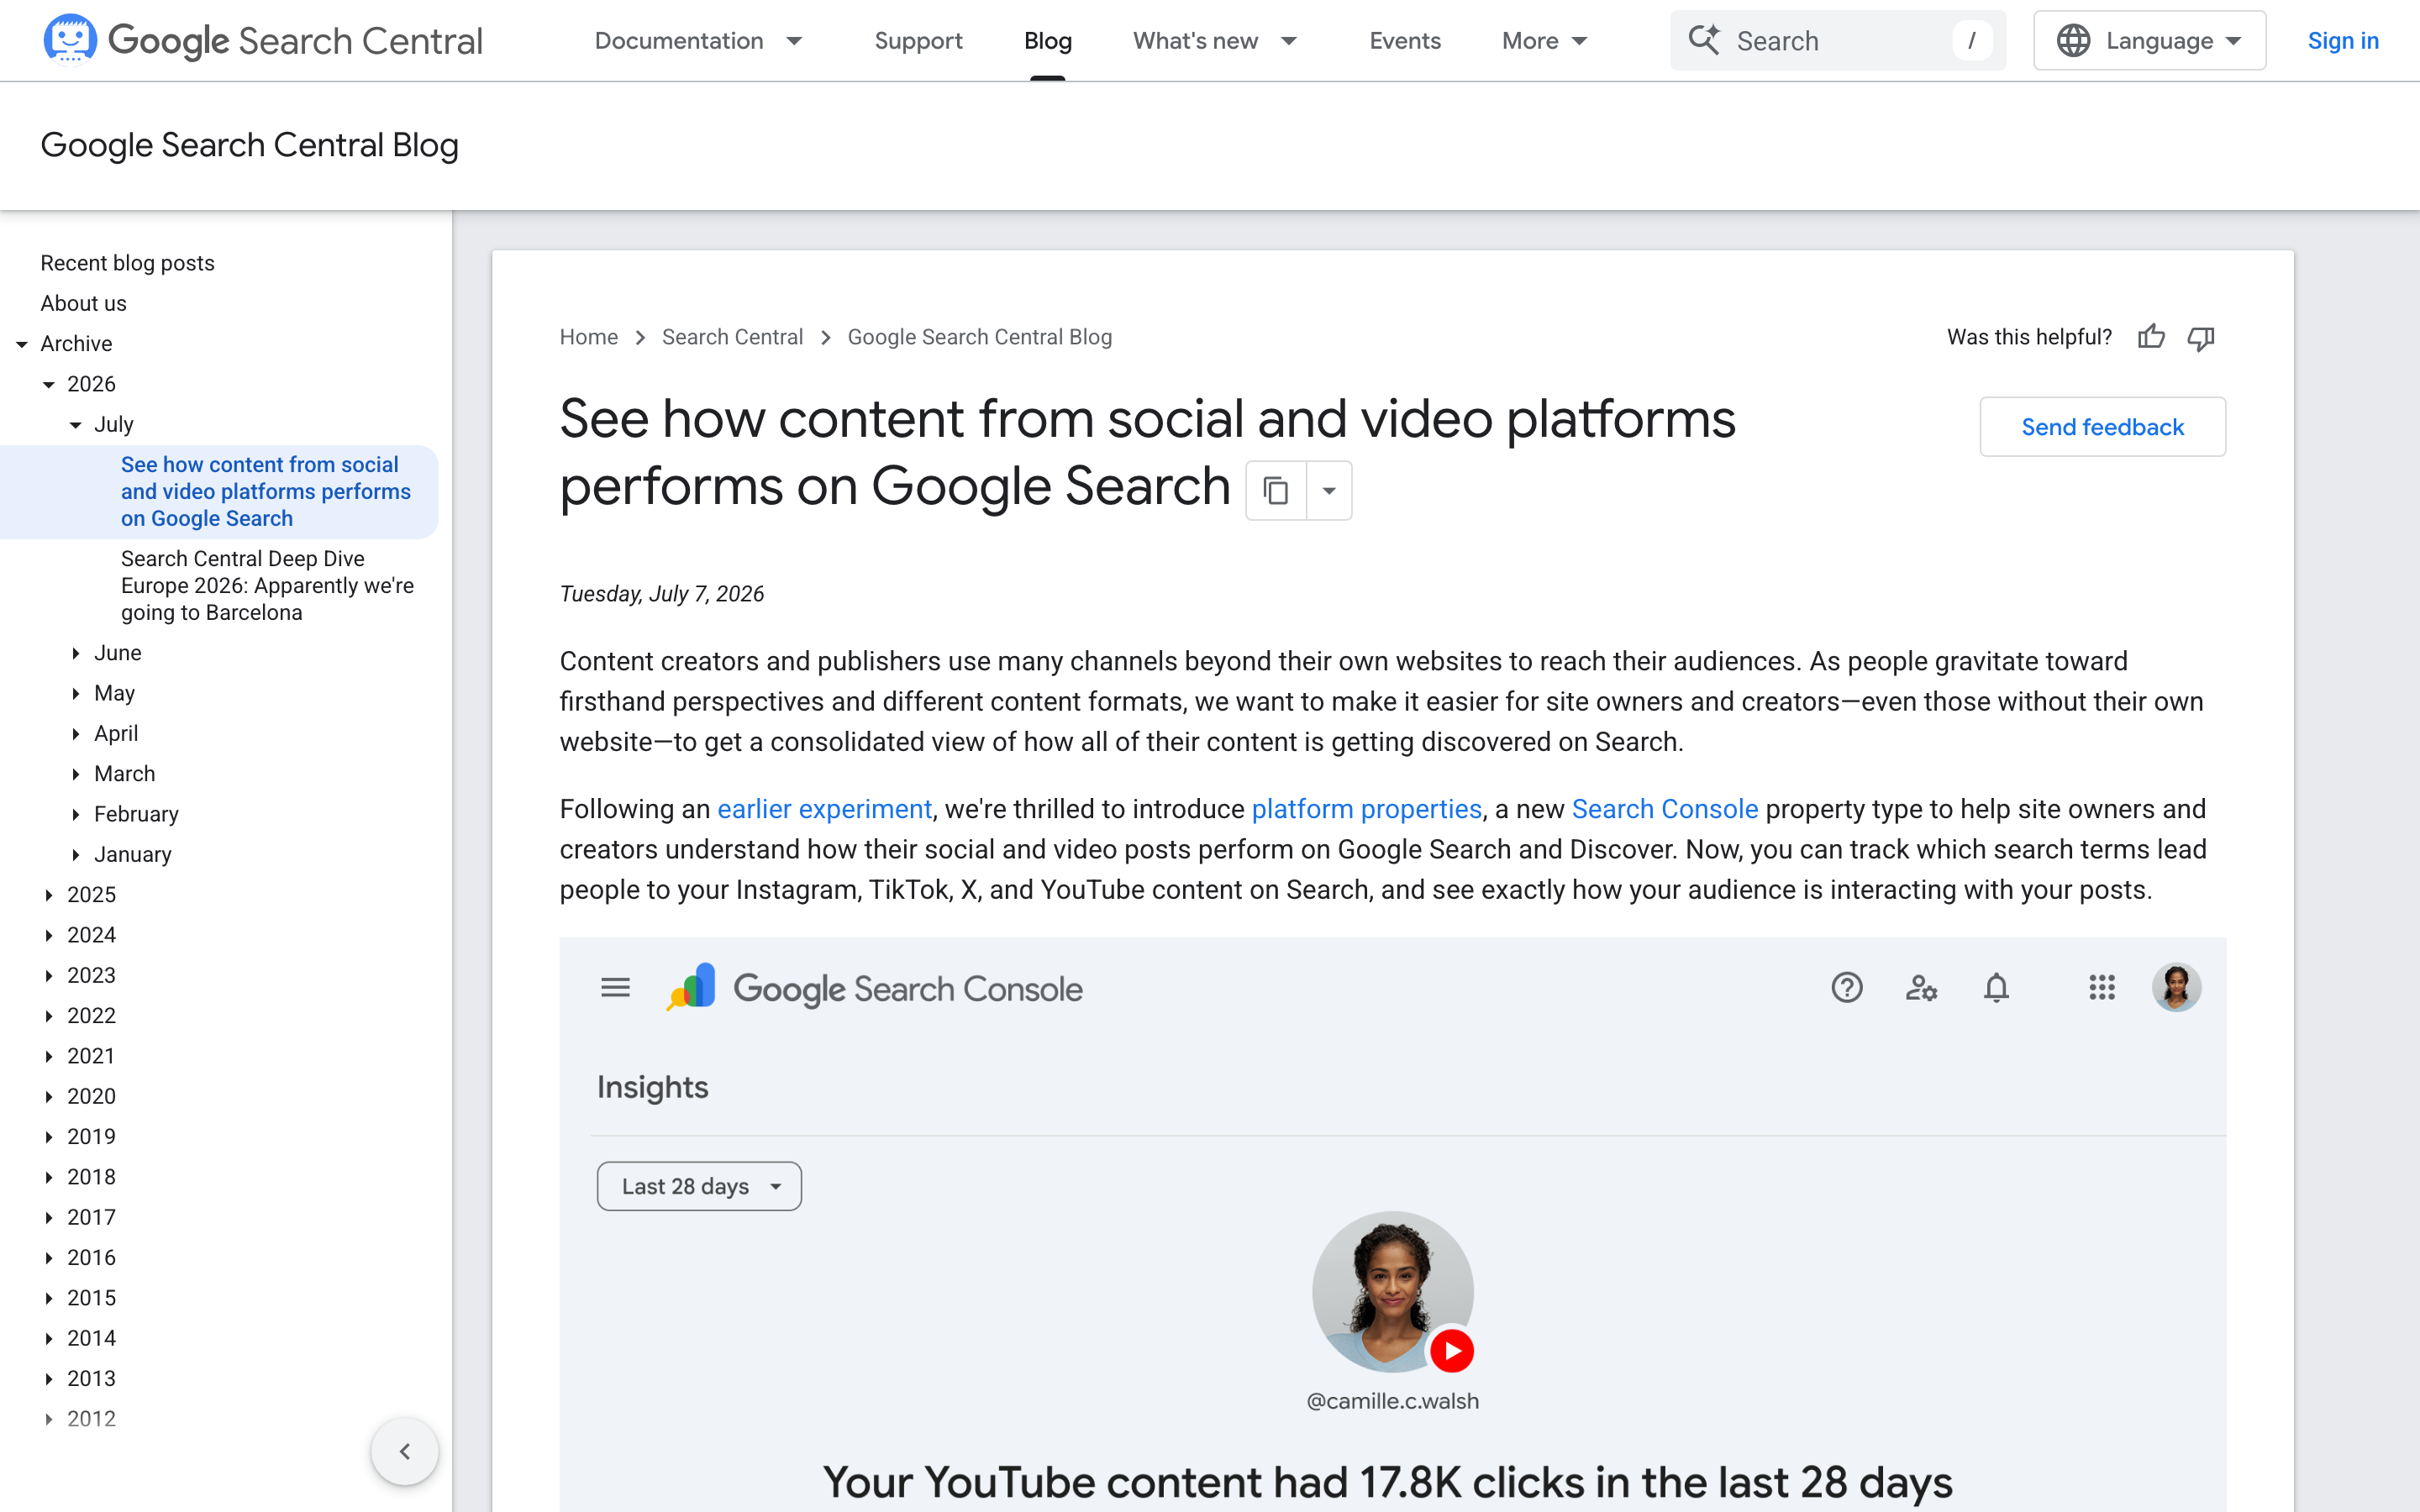Open the More dropdown menu
This screenshot has height=1512, width=2420.
tap(1545, 40)
